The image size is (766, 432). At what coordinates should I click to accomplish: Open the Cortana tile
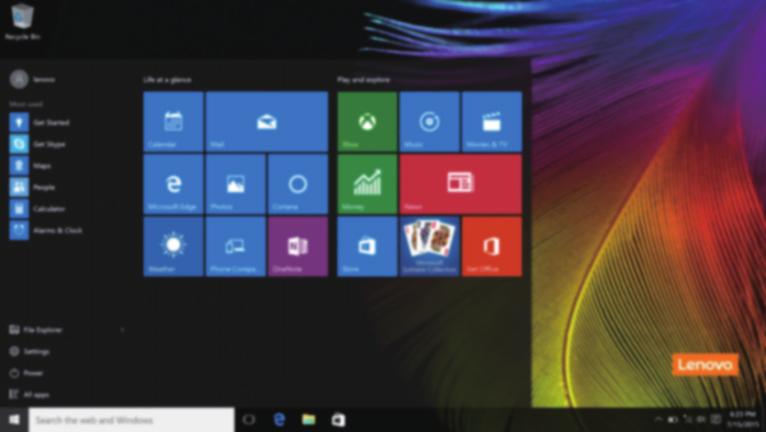point(298,184)
